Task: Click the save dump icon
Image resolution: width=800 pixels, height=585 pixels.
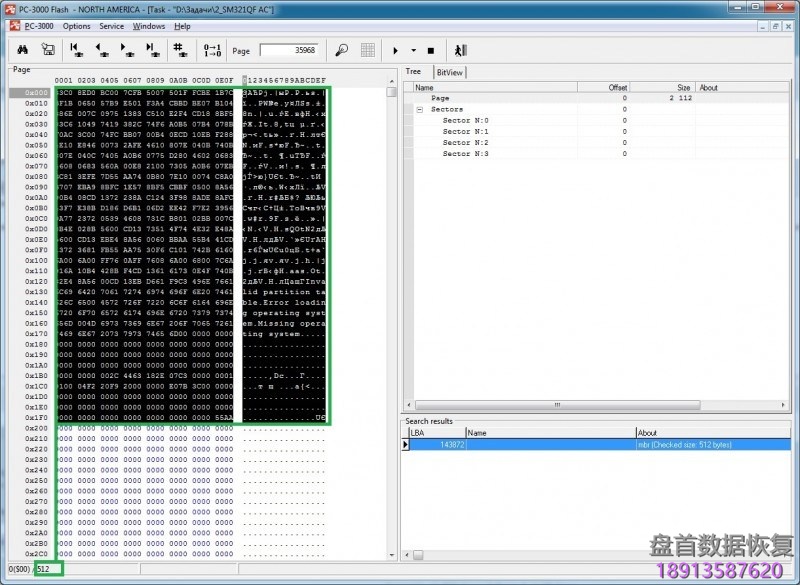Action: coord(47,50)
